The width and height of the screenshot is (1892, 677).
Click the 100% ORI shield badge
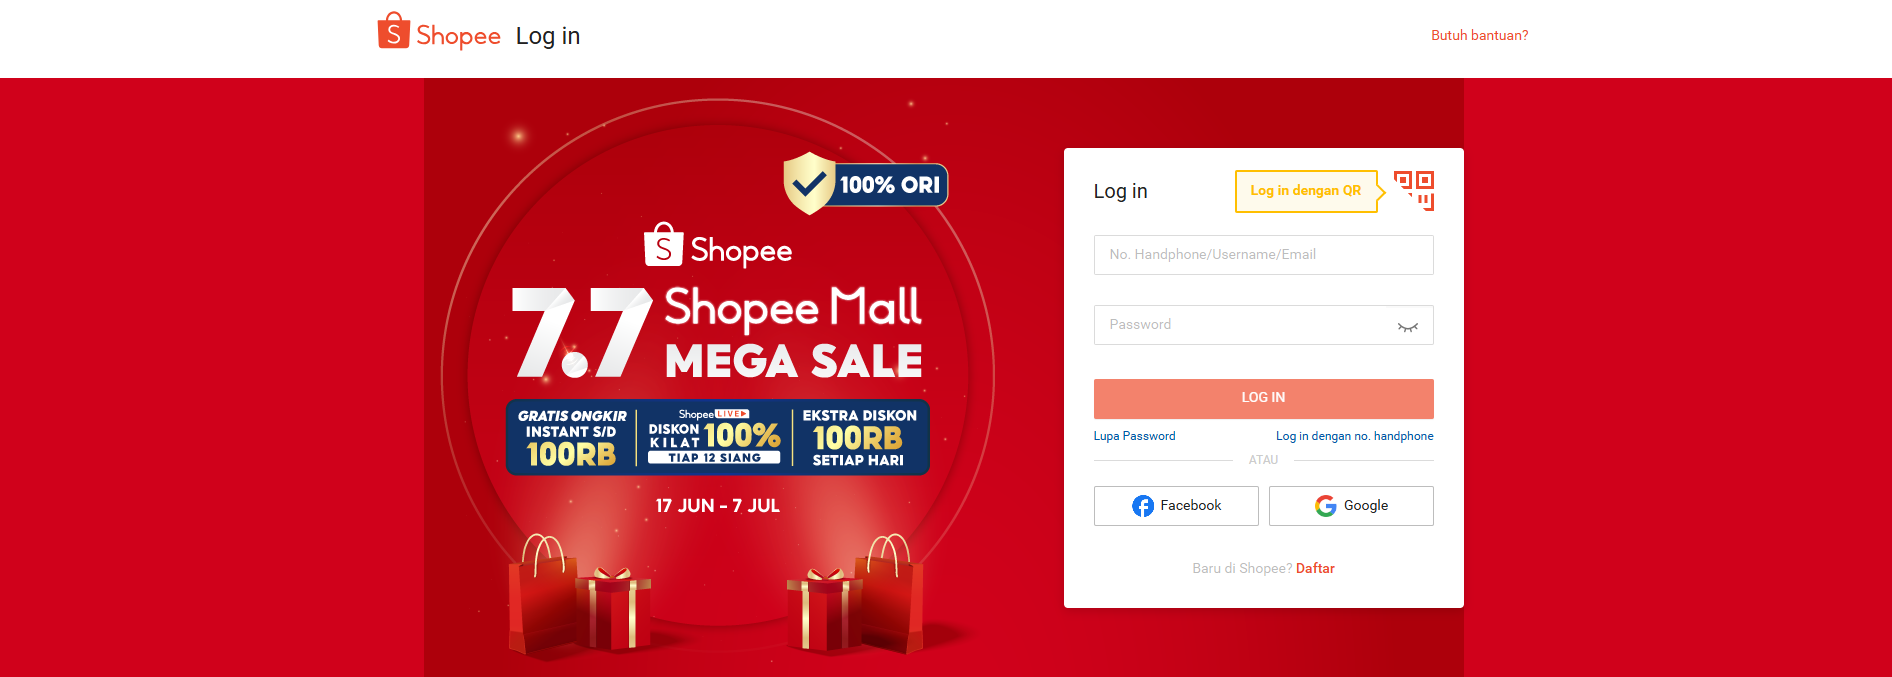(865, 184)
